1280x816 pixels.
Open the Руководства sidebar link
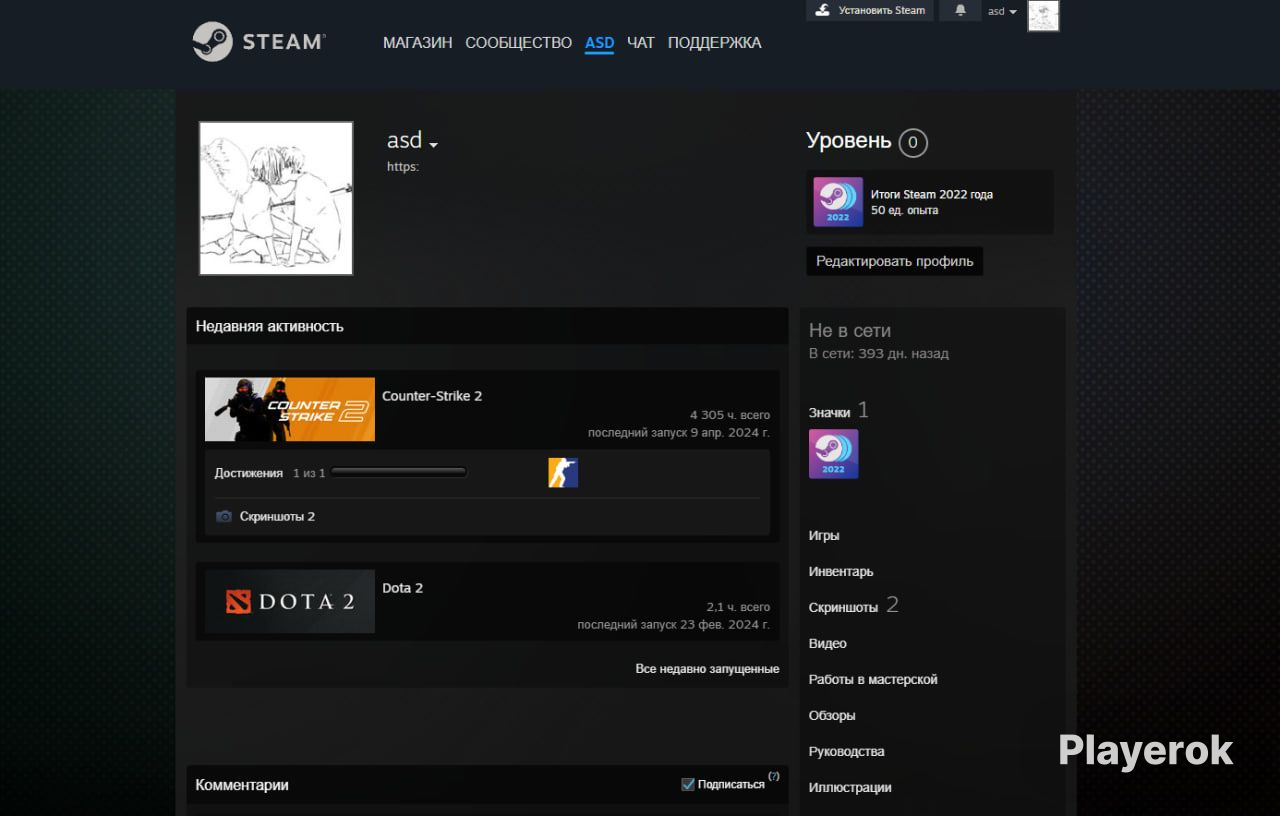pyautogui.click(x=847, y=752)
